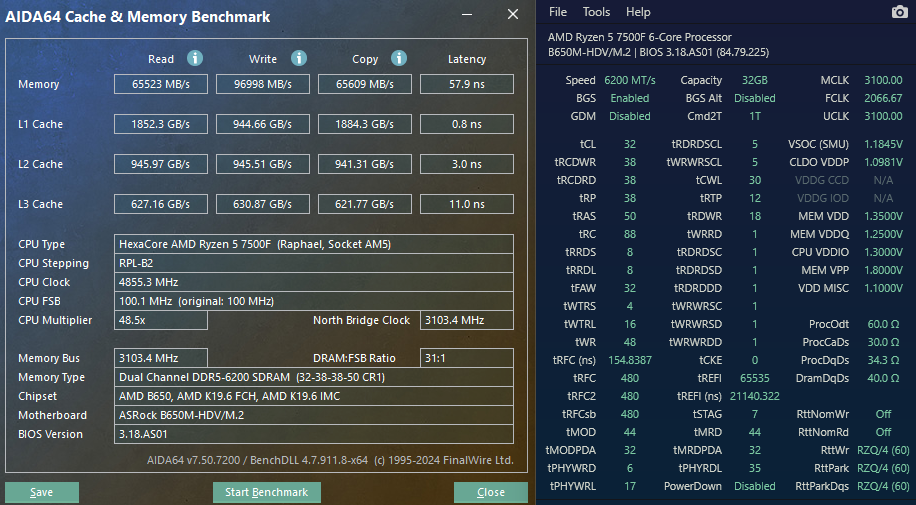Click tRFC (ns) value 154.8387
The width and height of the screenshot is (916, 505).
630,360
